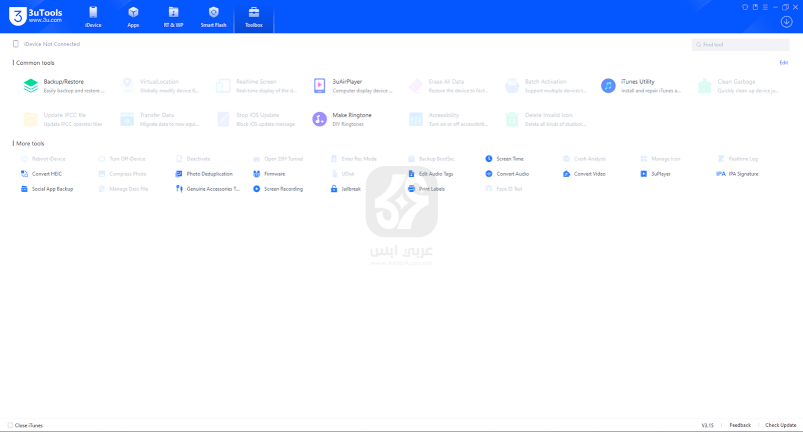Open the Screen Time tool
Viewport: 803px width, 432px height.
[x=504, y=159]
